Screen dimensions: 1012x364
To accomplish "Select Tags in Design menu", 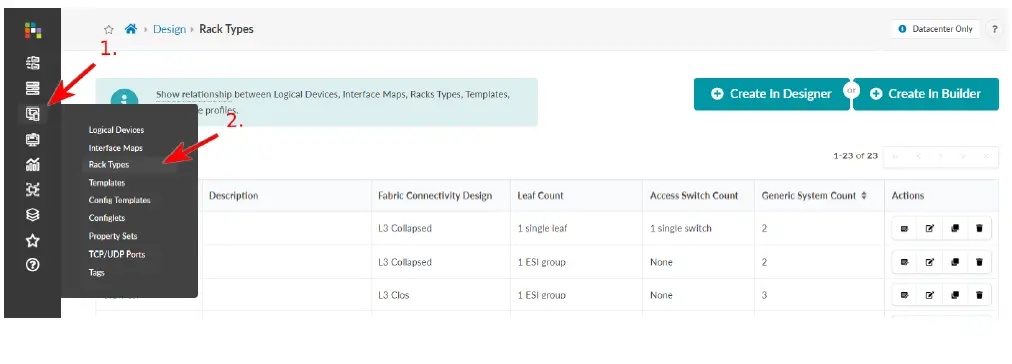I will 96,272.
